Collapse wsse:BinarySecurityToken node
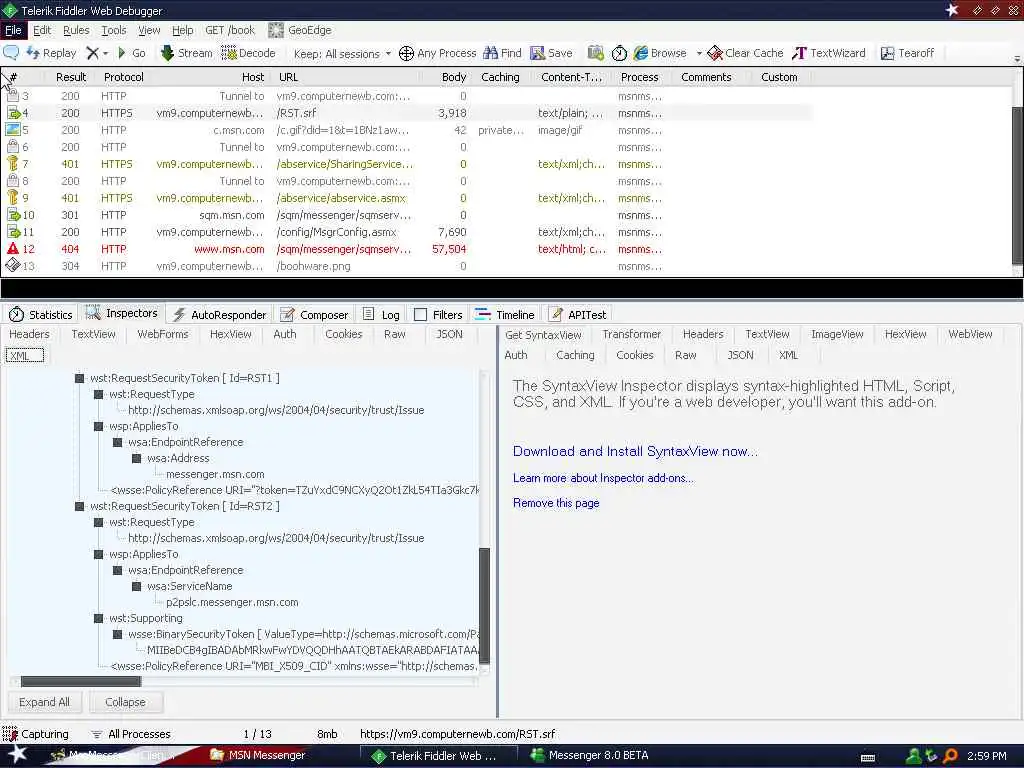This screenshot has width=1024, height=768. click(118, 634)
